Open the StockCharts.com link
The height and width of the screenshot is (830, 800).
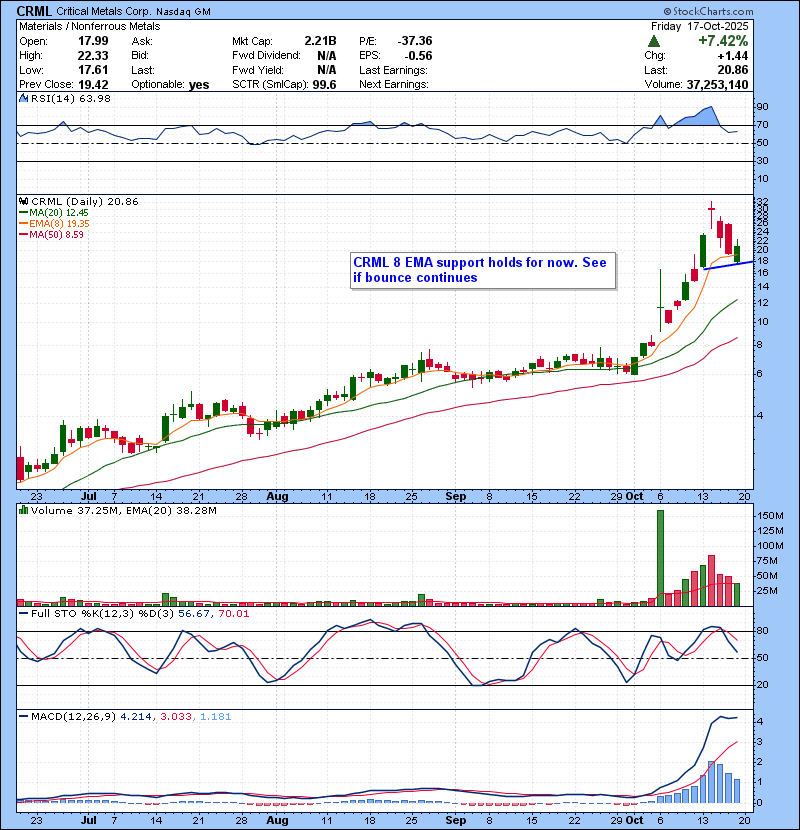pyautogui.click(x=713, y=12)
